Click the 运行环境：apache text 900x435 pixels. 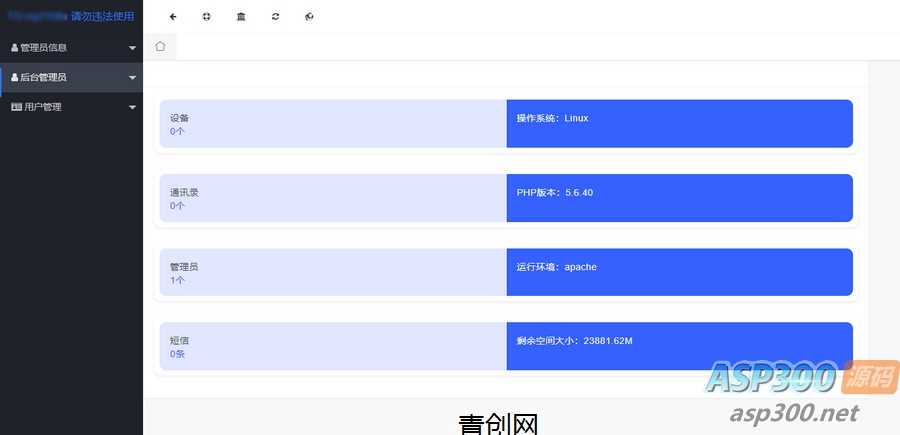[x=556, y=267]
